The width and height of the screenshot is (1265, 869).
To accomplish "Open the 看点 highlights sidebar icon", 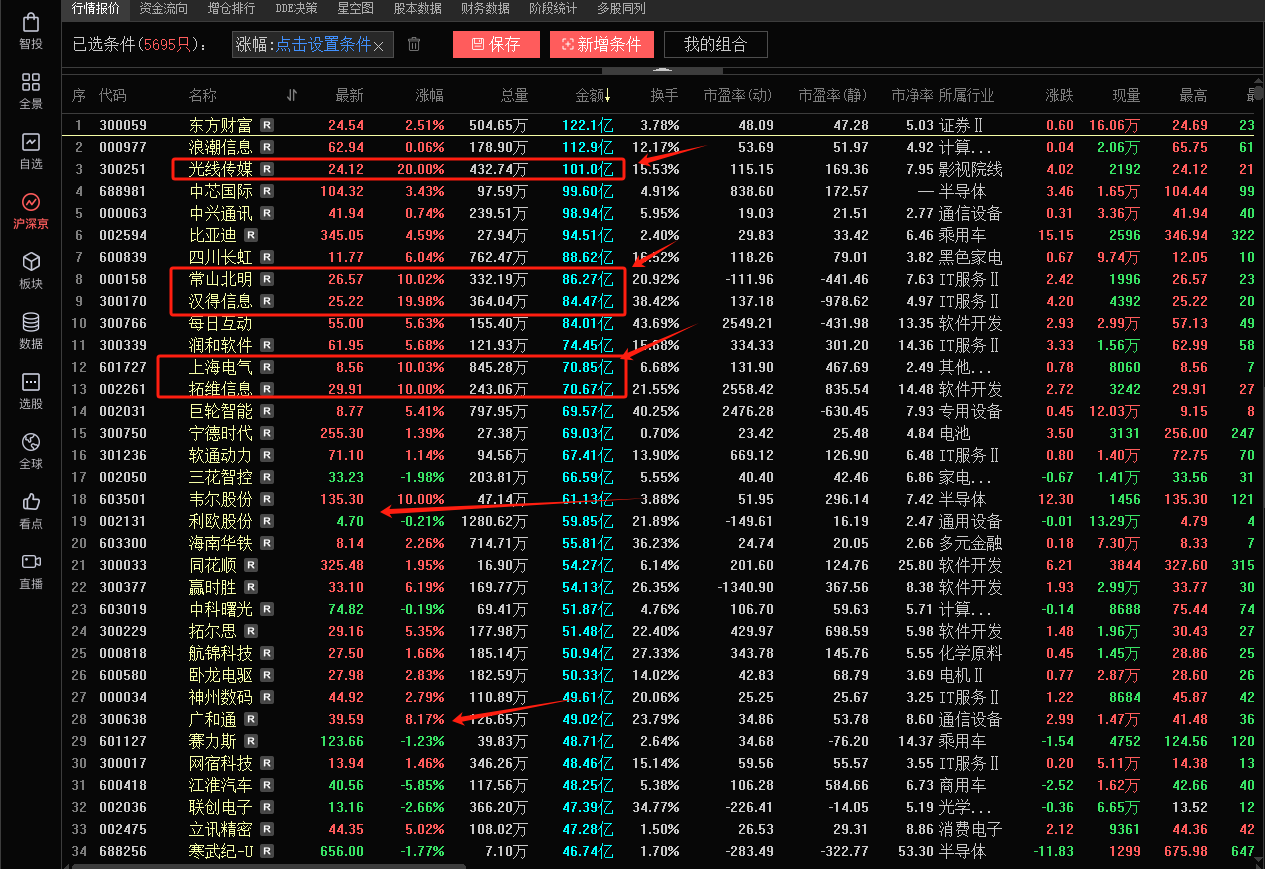I will tap(31, 511).
